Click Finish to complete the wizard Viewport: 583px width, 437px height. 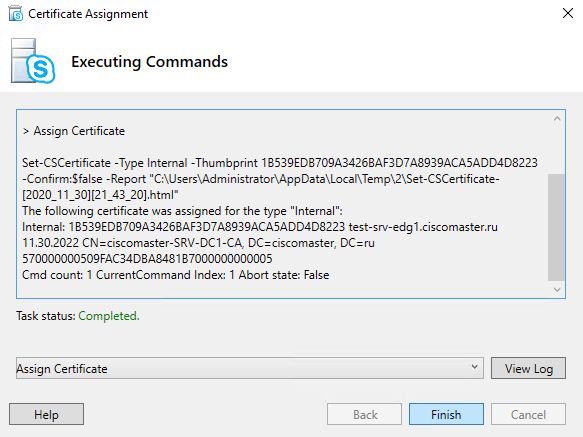(x=446, y=414)
